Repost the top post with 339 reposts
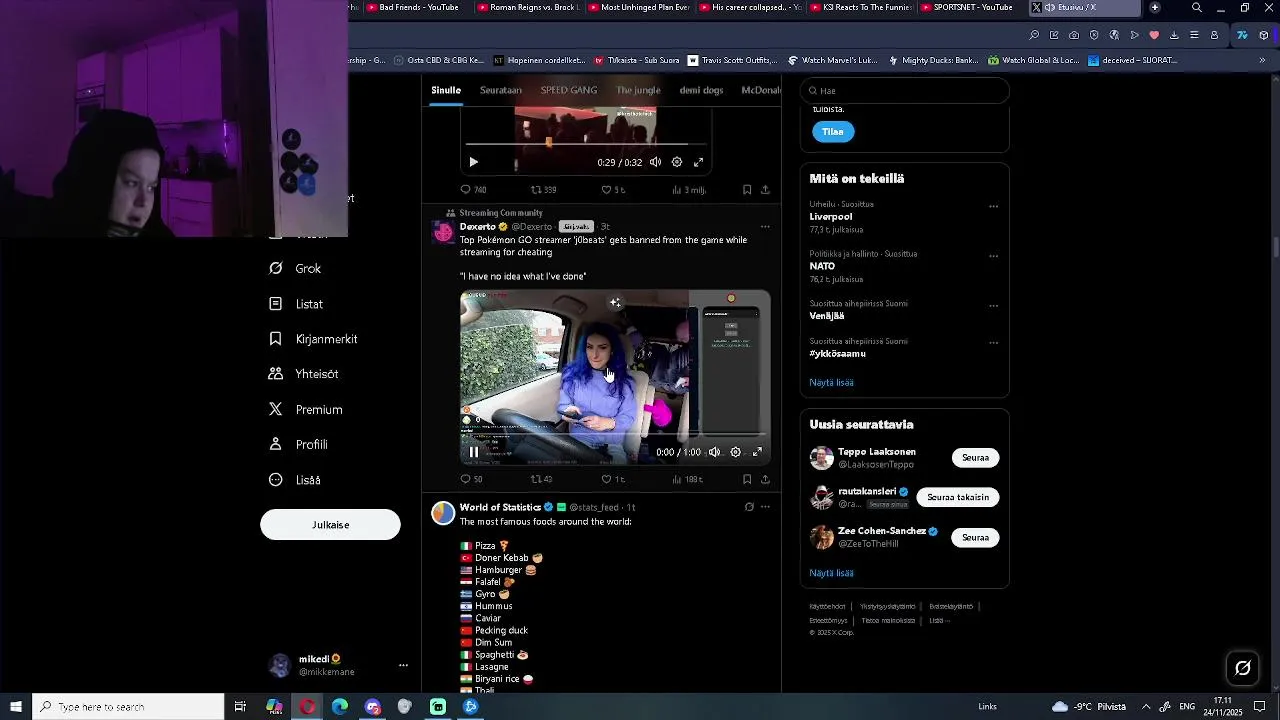Screen dimensions: 1280x720 tap(543, 189)
